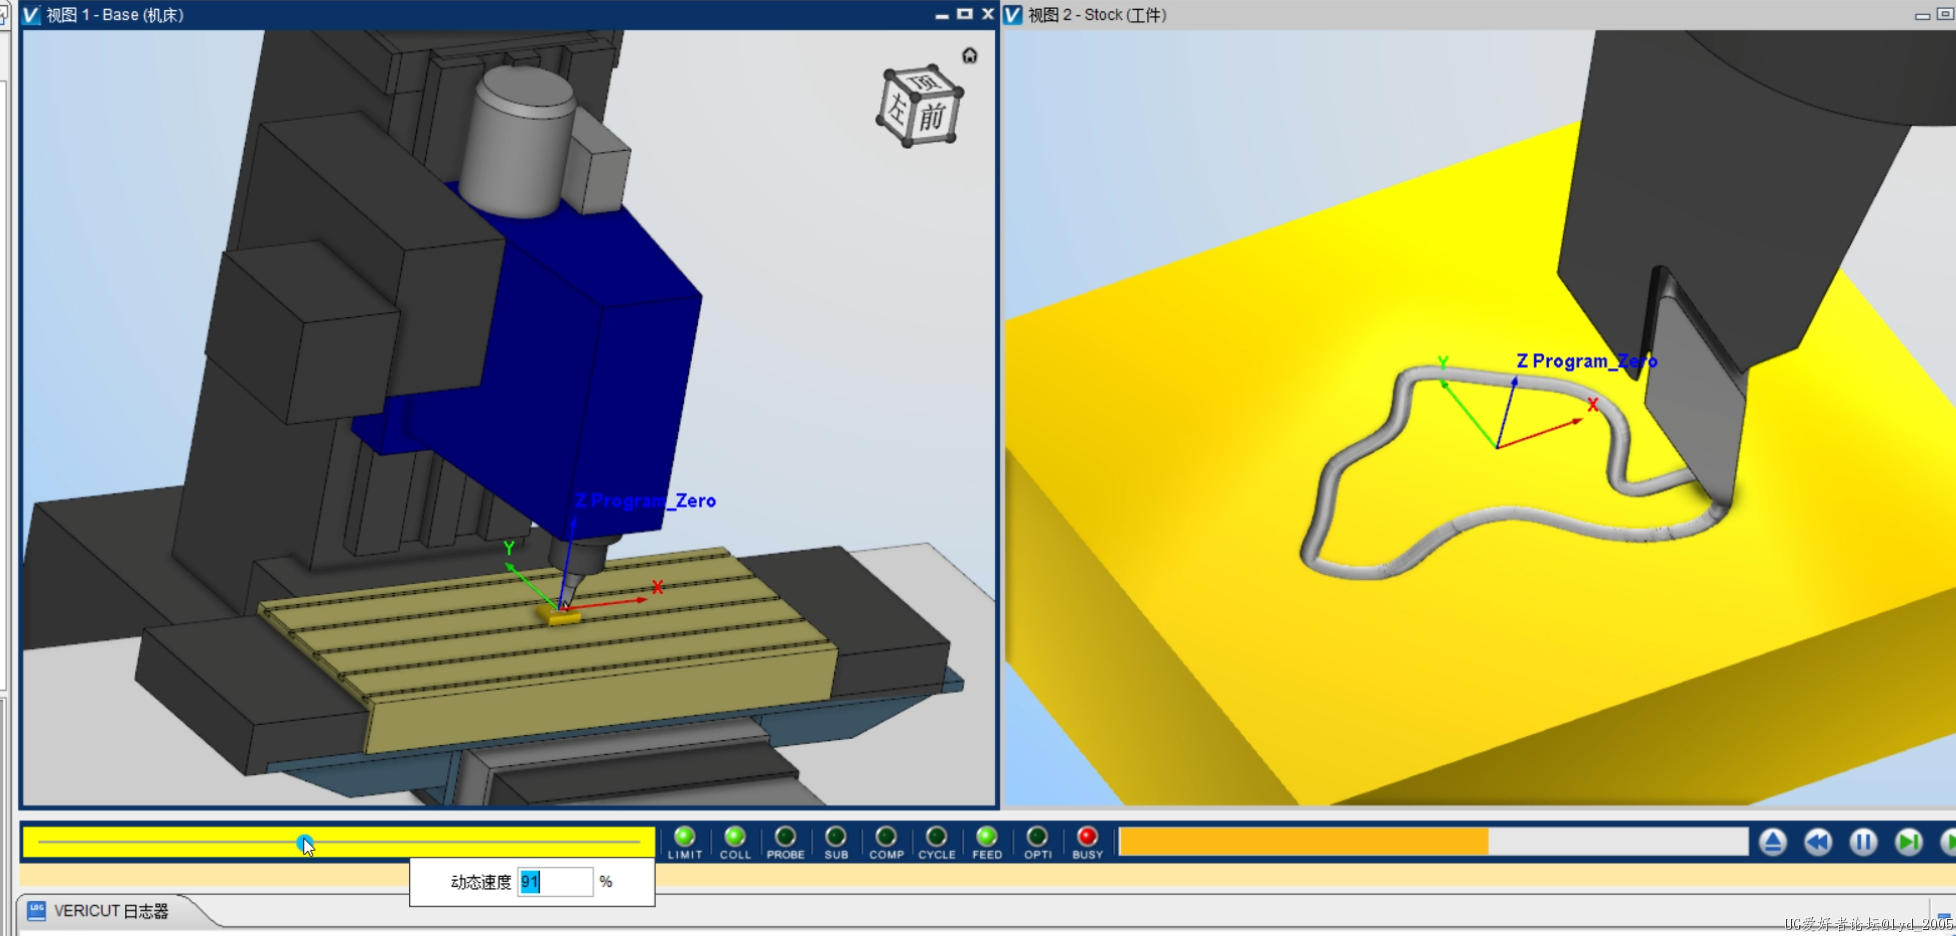
Task: Click the COMP indicator light
Action: click(x=886, y=837)
